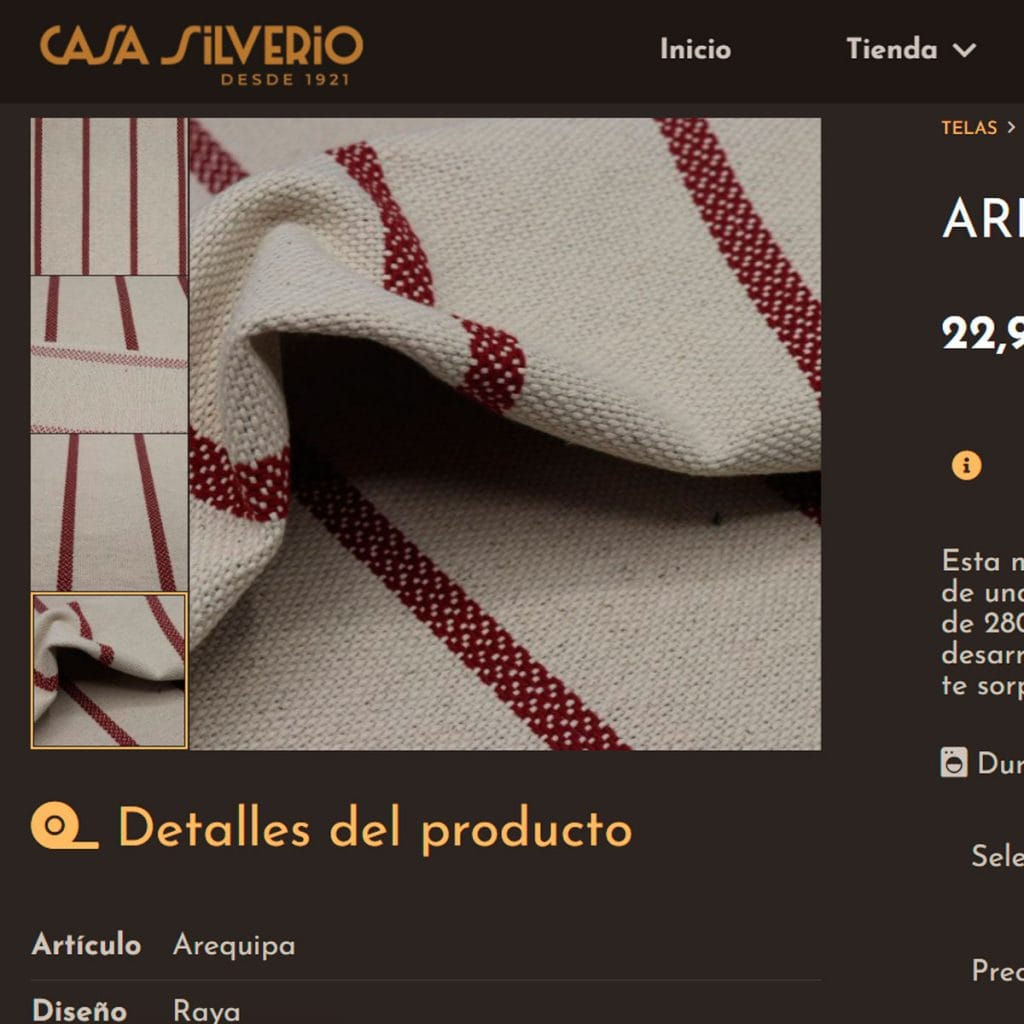Viewport: 1024px width, 1024px height.
Task: Expand the Tienda menu chevron
Action: click(965, 50)
